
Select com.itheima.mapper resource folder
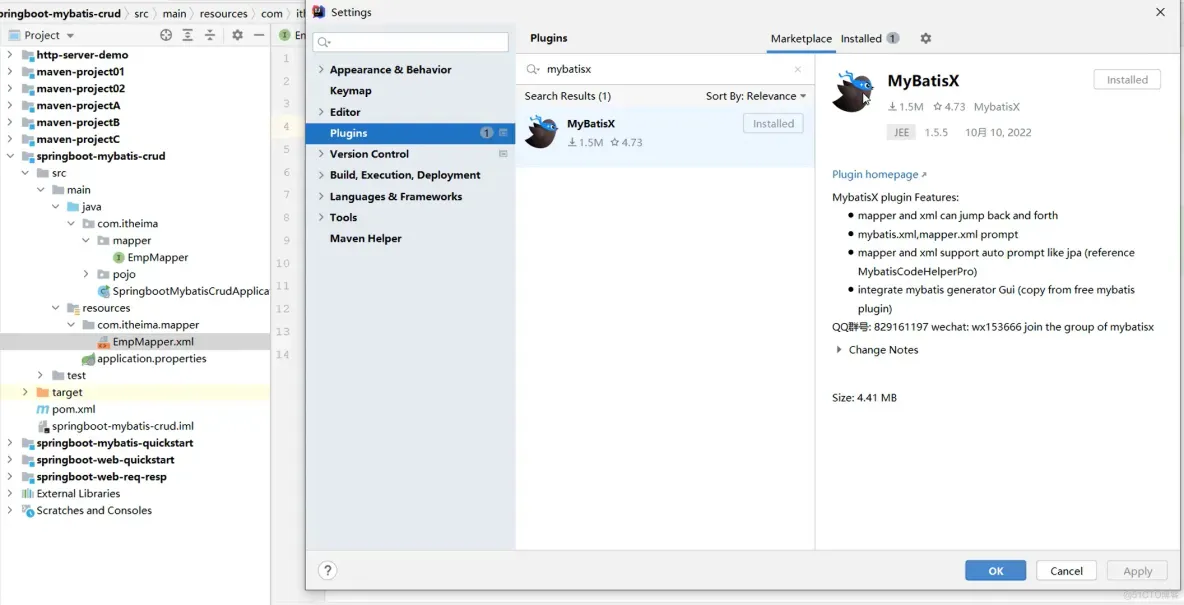click(148, 326)
